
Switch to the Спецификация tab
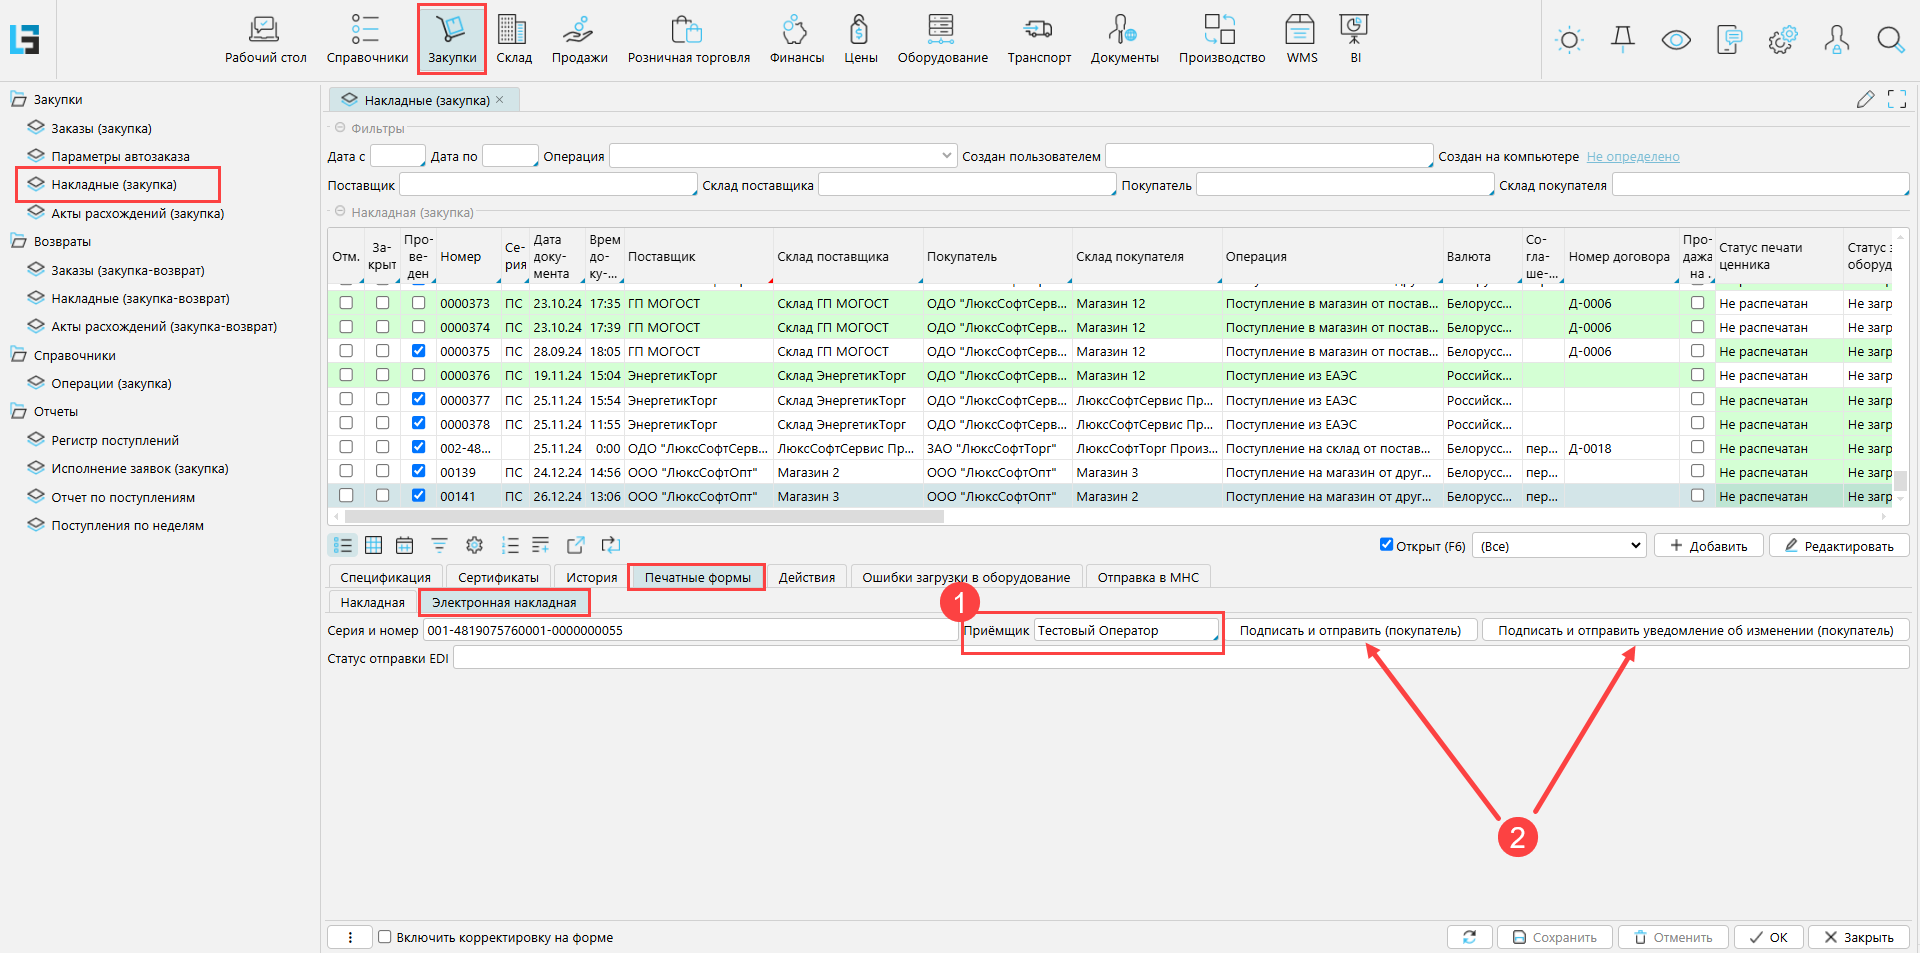[x=385, y=577]
